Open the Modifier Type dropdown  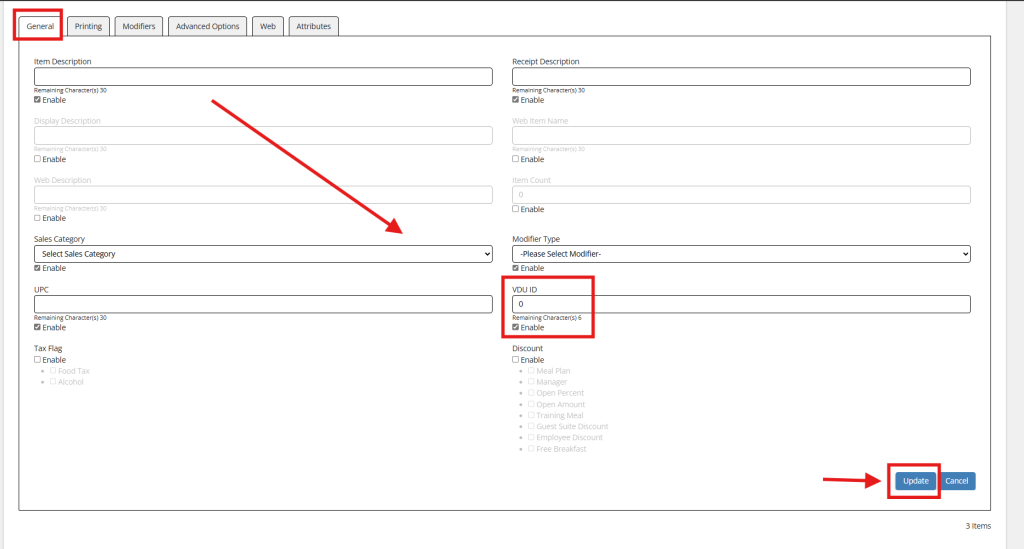click(x=741, y=254)
